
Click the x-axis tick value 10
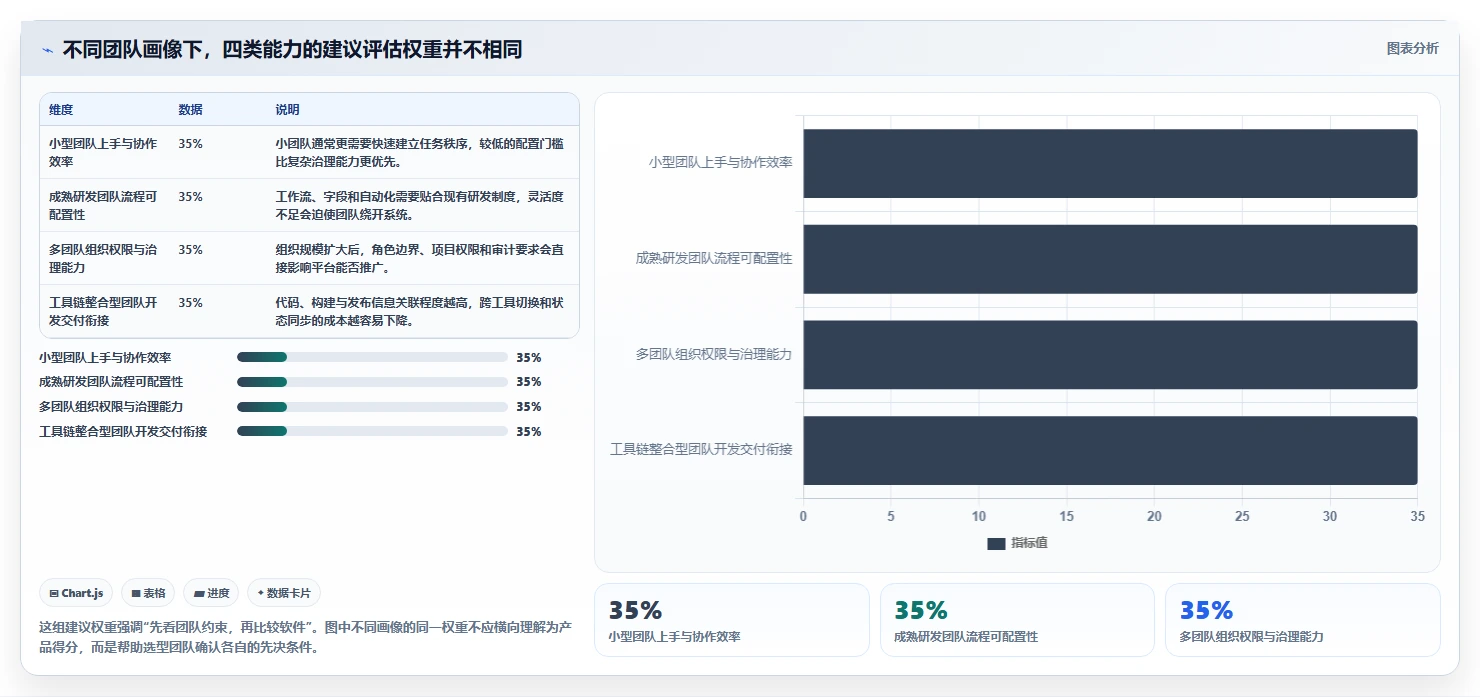(x=979, y=516)
